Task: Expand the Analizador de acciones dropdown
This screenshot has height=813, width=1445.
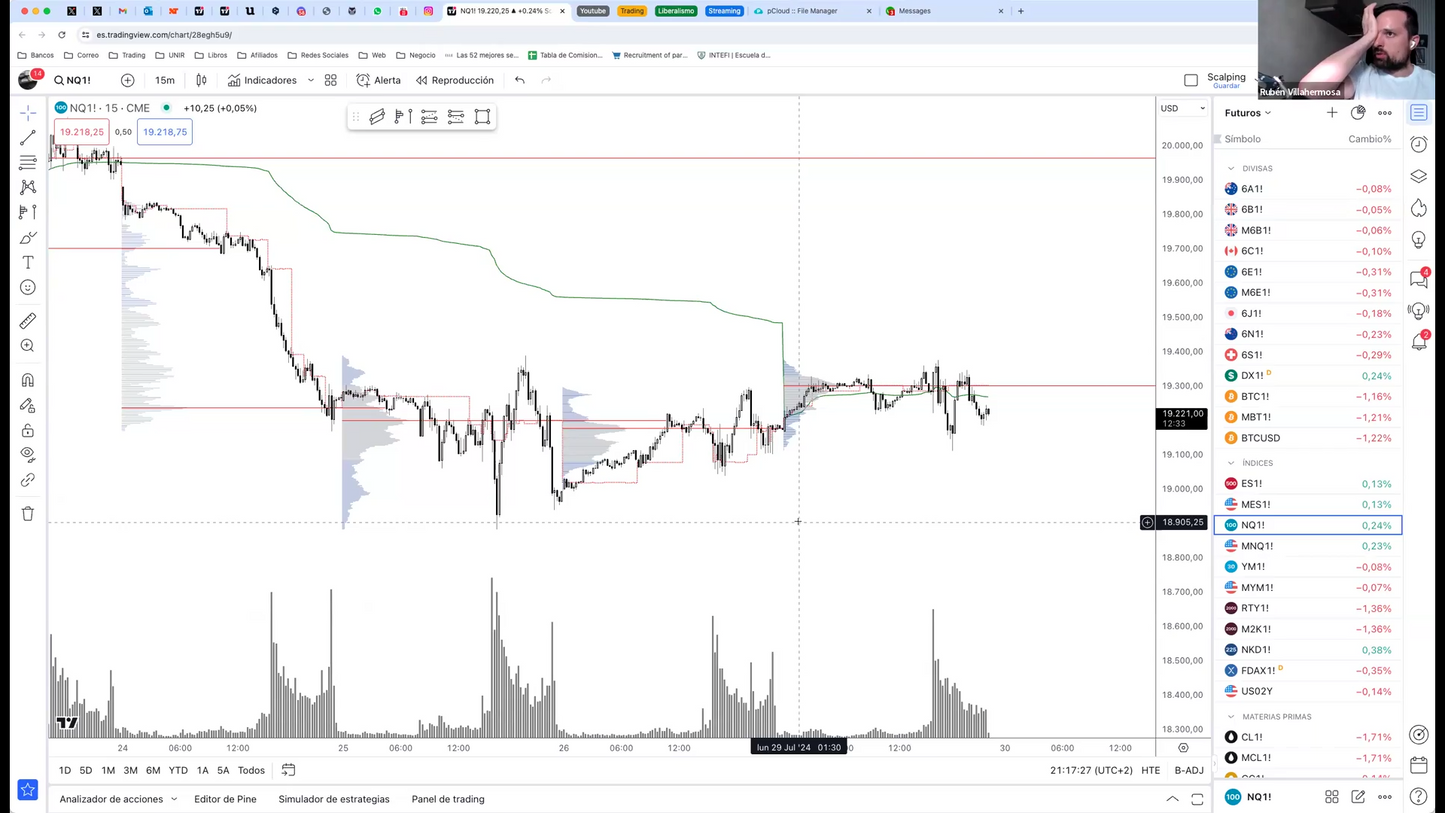Action: click(x=118, y=799)
